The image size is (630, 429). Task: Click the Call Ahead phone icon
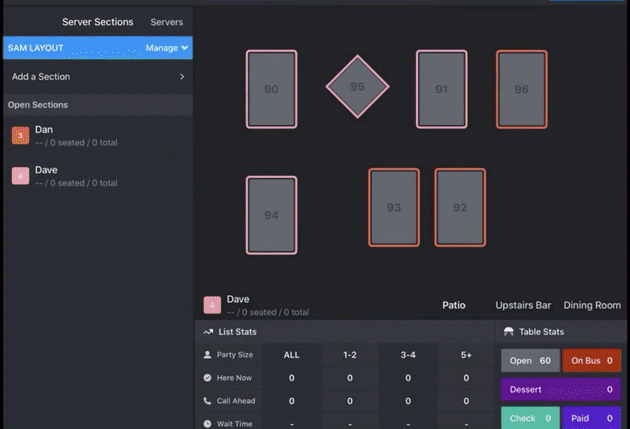207,401
